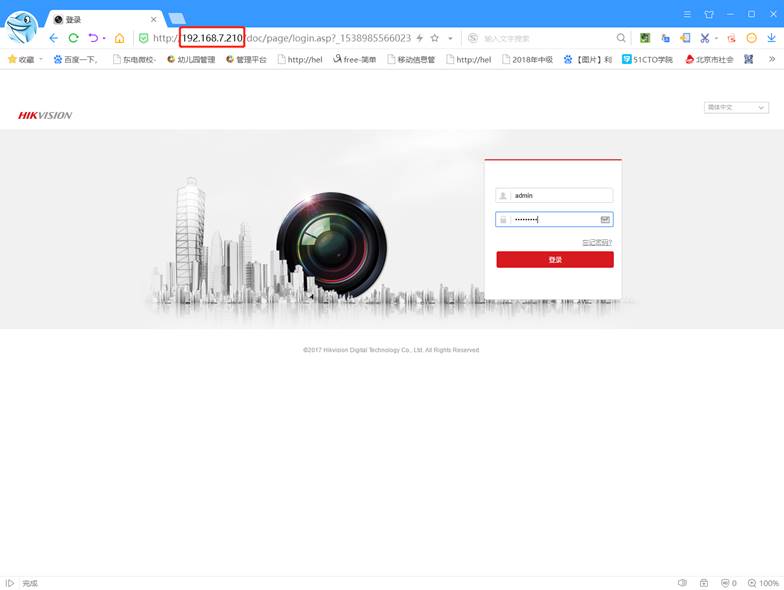Toggle the sidebar icon in status bar
This screenshot has width=784, height=590.
point(10,583)
